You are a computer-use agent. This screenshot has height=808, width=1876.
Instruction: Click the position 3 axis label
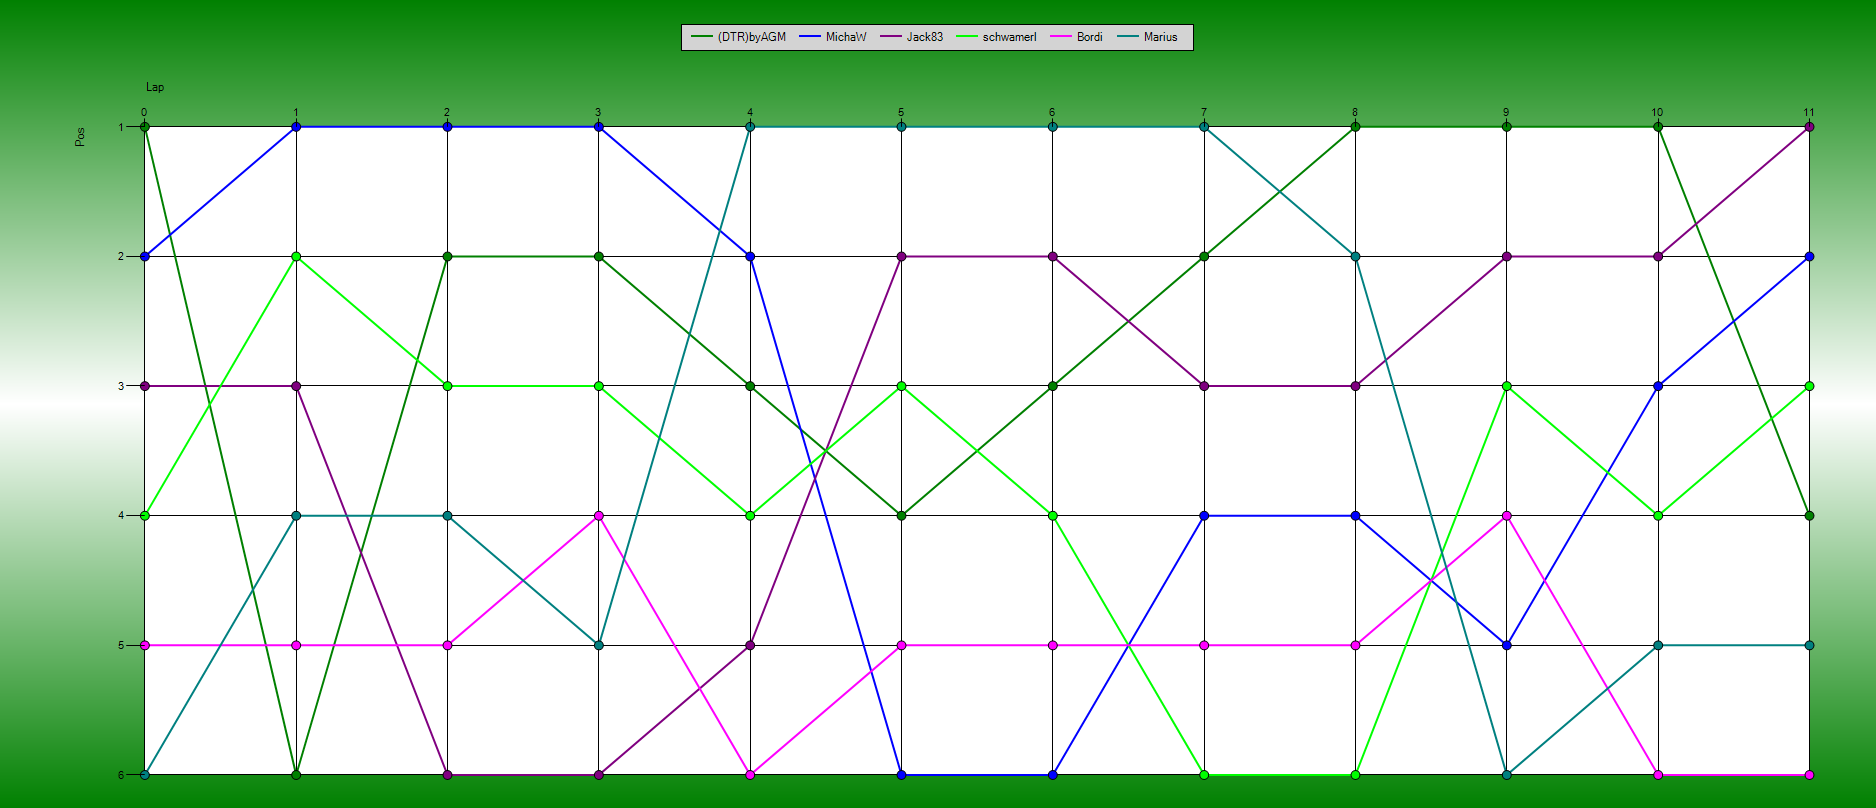121,386
